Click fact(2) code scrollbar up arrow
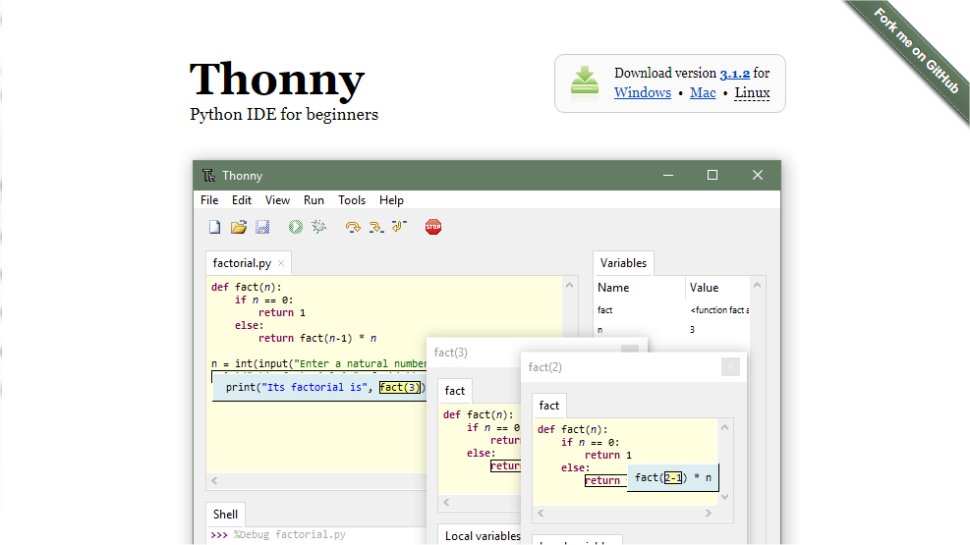 click(725, 427)
